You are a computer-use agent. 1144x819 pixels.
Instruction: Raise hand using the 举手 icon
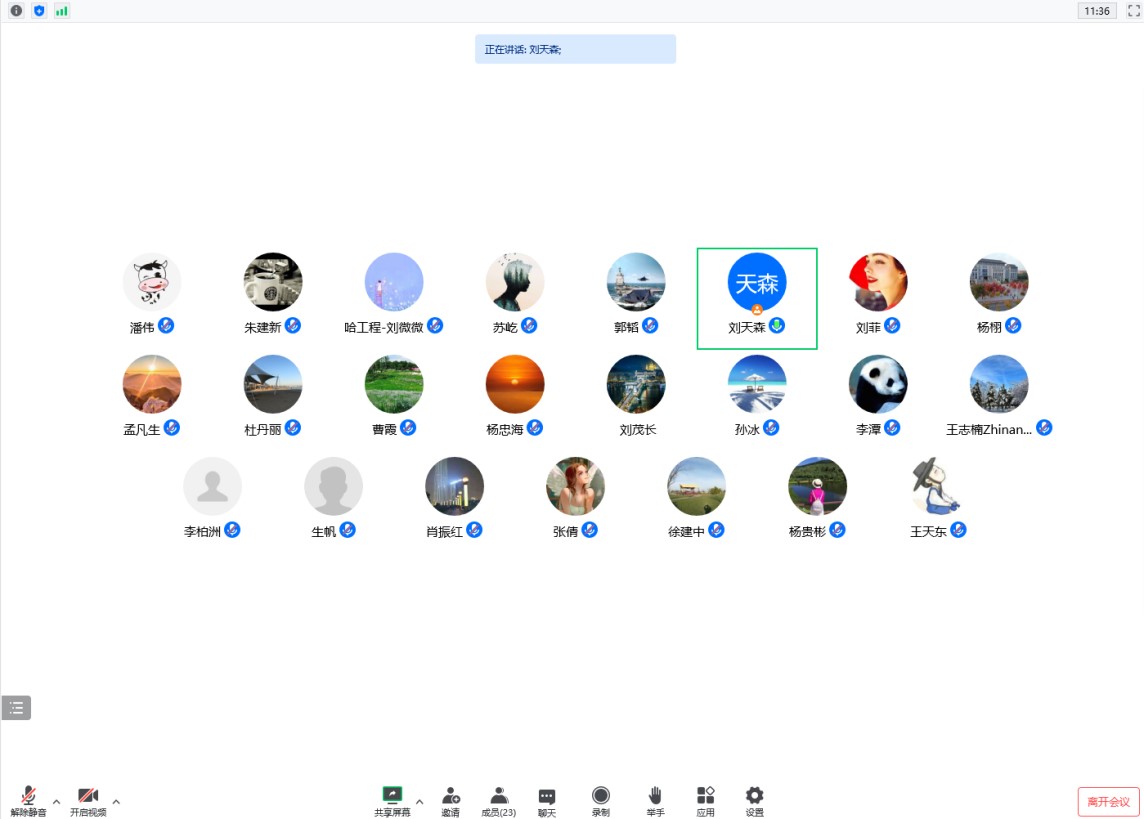click(655, 800)
